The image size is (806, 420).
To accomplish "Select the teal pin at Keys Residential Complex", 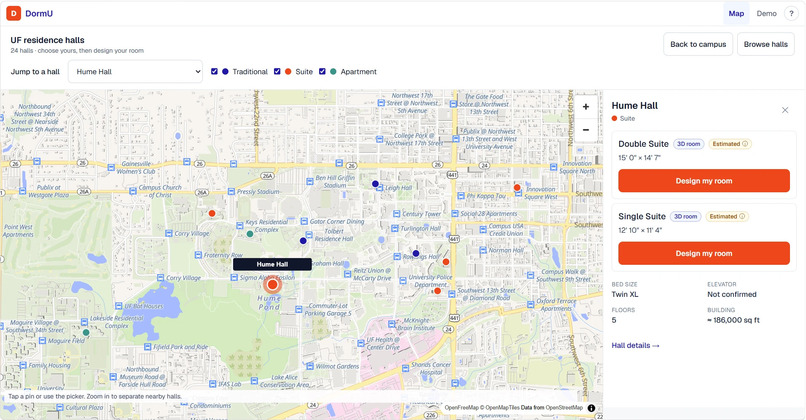I will point(250,234).
